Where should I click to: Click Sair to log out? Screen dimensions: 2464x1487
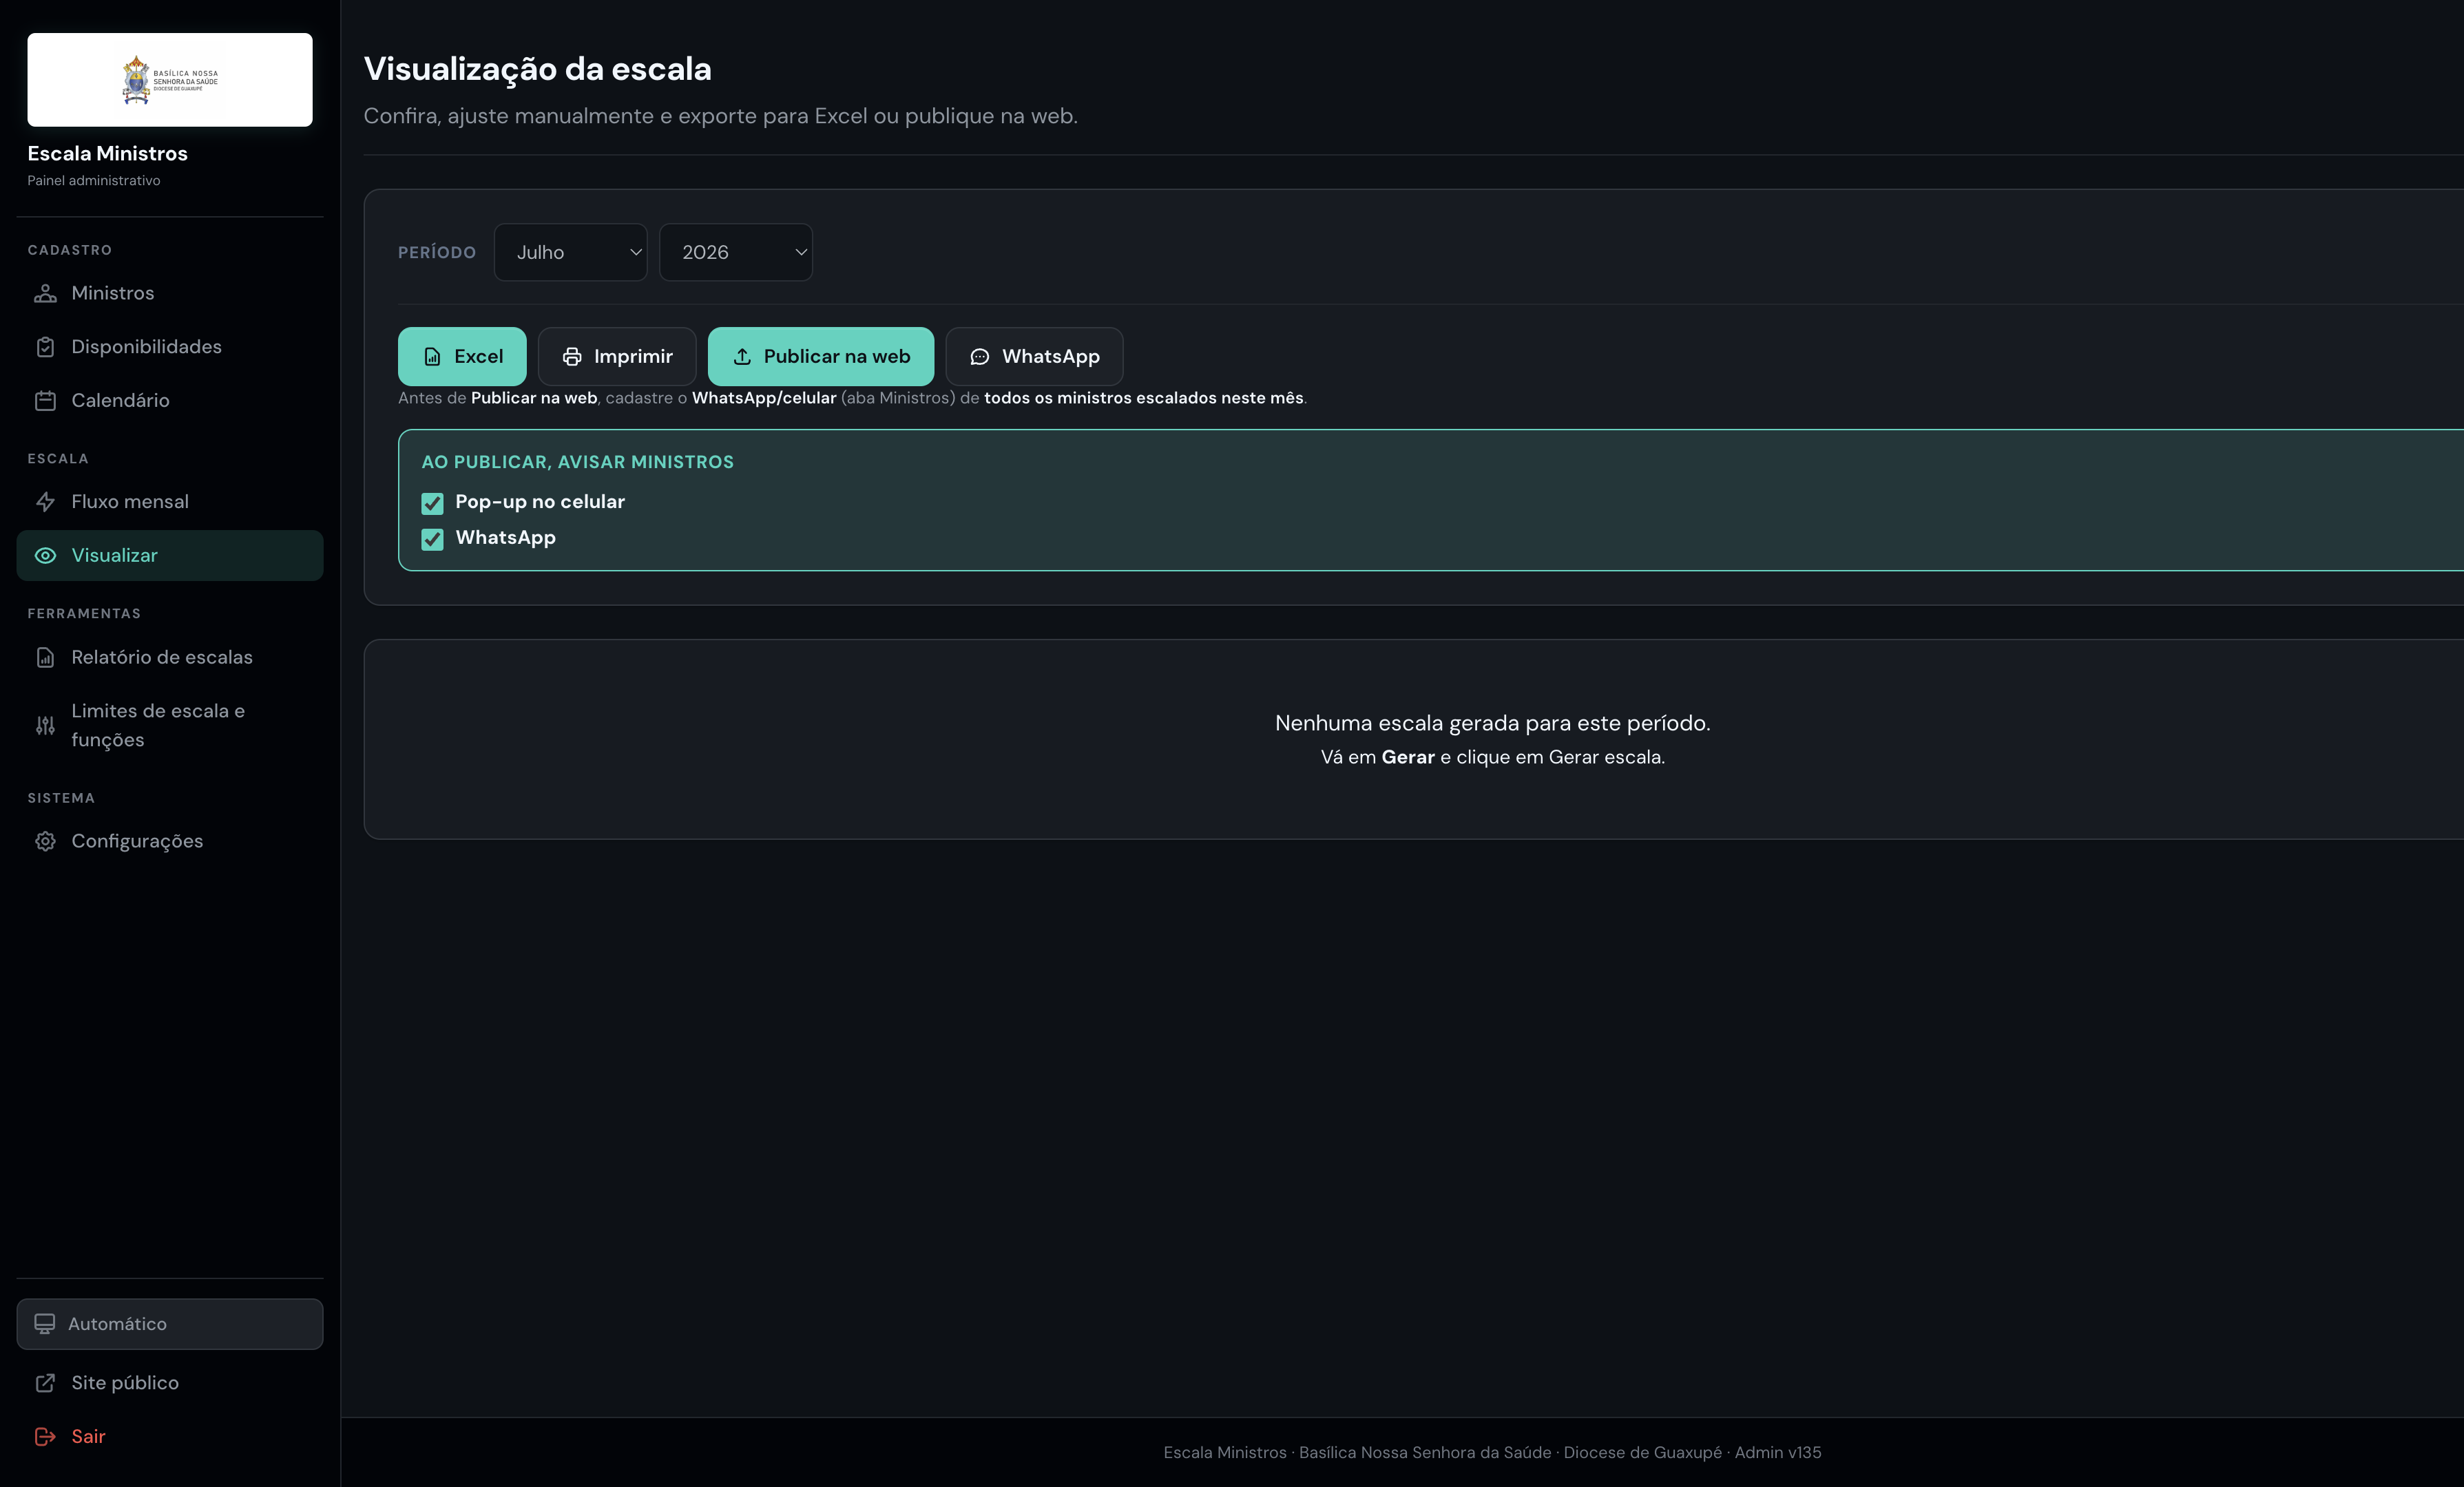click(x=170, y=1437)
